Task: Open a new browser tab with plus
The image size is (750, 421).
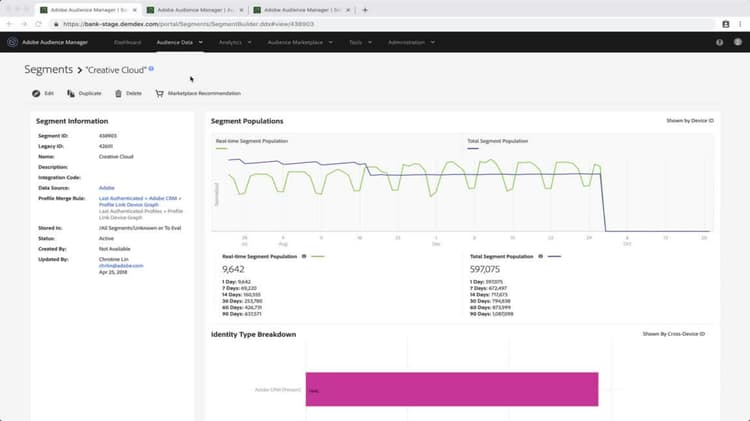Action: tap(365, 10)
